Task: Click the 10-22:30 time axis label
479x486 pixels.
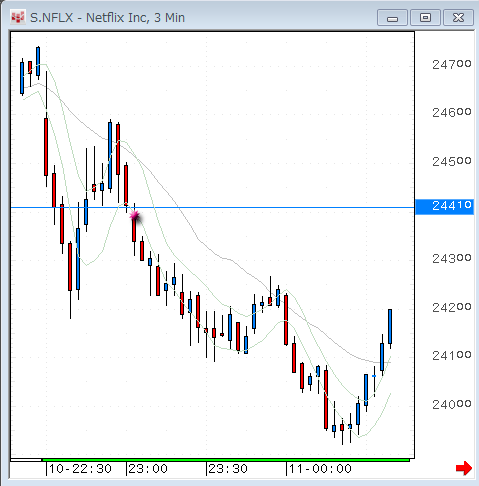Action: tap(80, 469)
